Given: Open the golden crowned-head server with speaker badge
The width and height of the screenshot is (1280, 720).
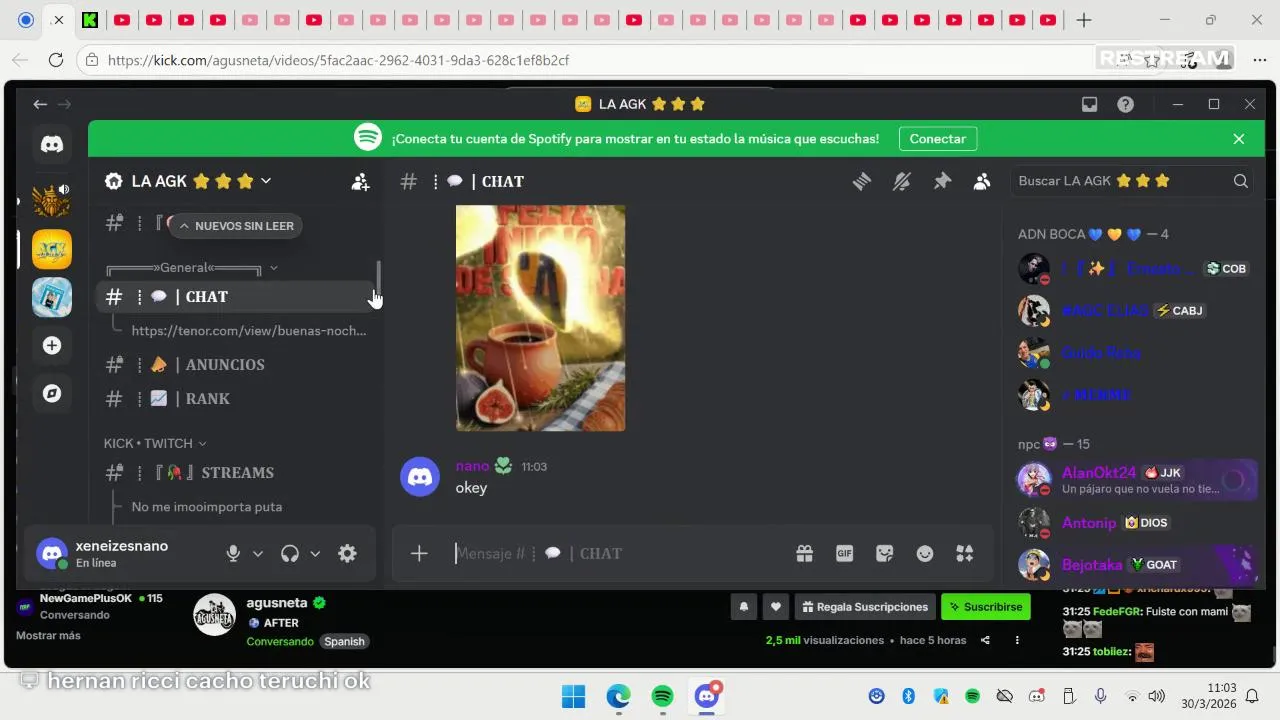Looking at the screenshot, I should 52,202.
